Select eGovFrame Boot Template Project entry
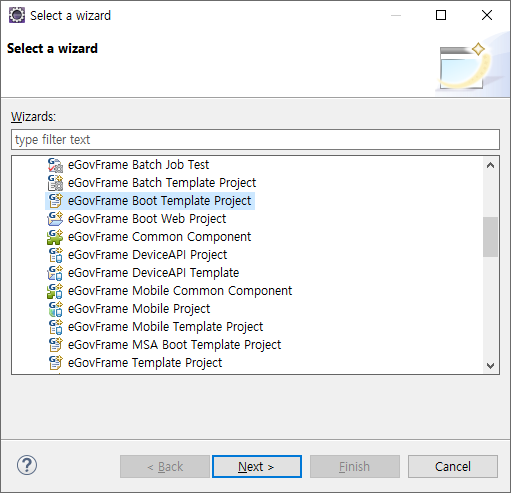This screenshot has width=511, height=493. [150, 201]
